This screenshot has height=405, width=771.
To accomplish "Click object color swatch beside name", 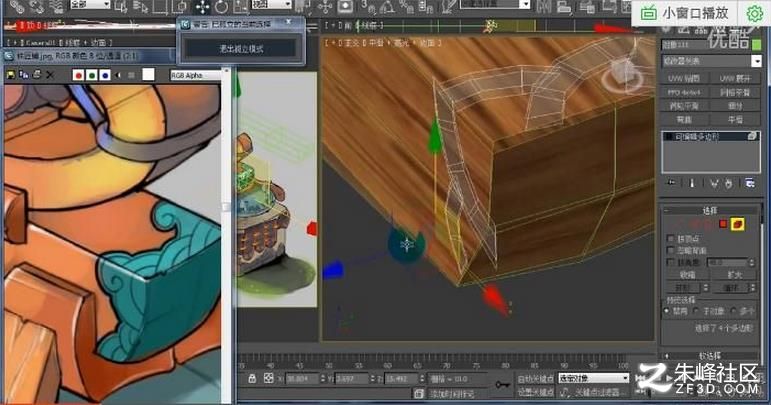I will [x=757, y=45].
